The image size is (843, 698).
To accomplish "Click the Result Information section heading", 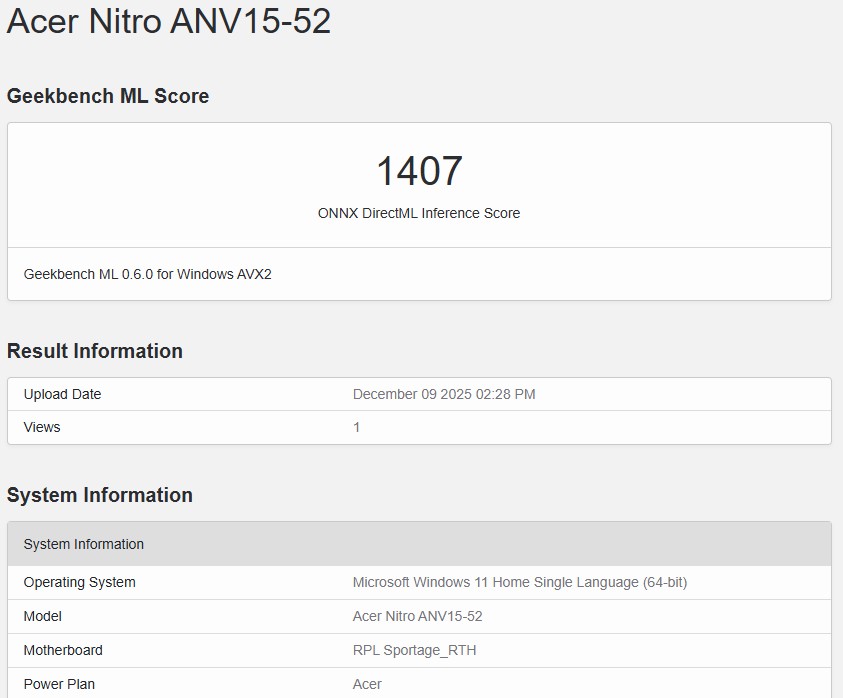I will (x=95, y=351).
